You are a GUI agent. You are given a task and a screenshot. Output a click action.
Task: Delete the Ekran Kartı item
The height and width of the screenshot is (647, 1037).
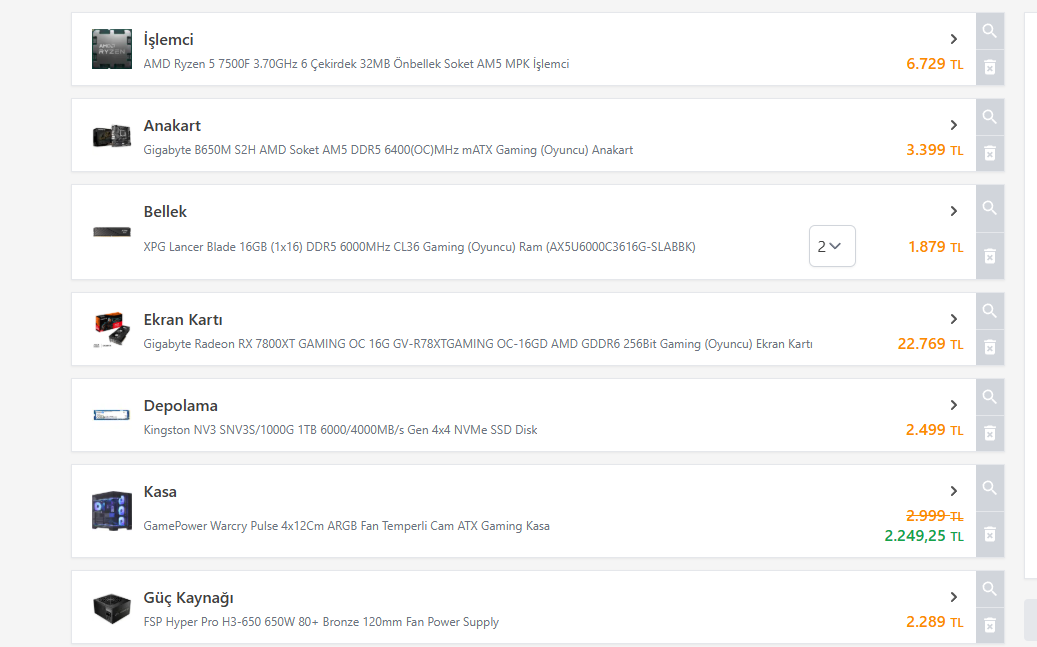989,347
